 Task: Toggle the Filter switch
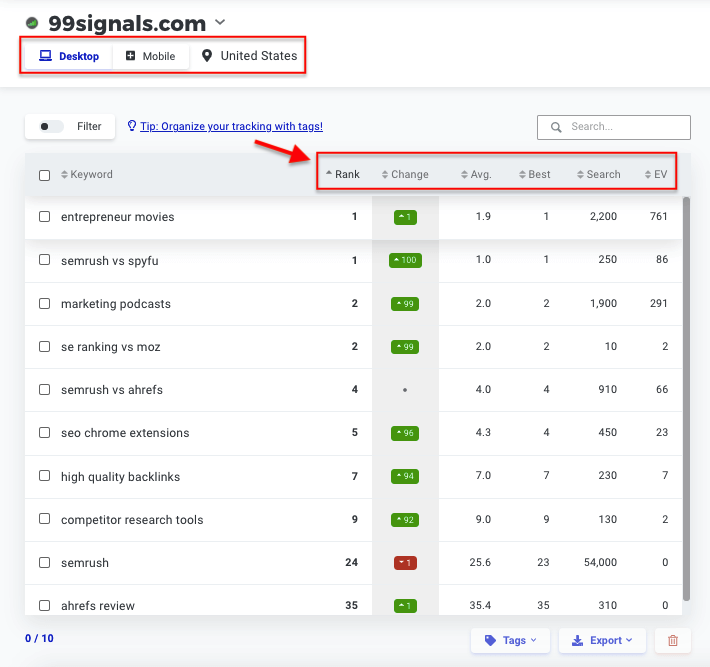click(x=51, y=126)
